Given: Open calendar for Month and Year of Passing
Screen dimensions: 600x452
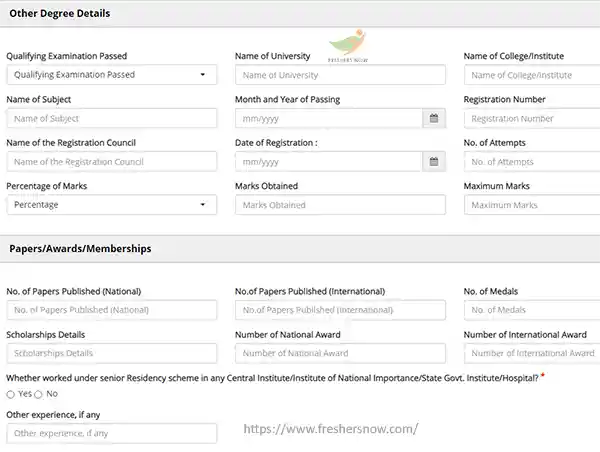Looking at the screenshot, I should pyautogui.click(x=434, y=118).
